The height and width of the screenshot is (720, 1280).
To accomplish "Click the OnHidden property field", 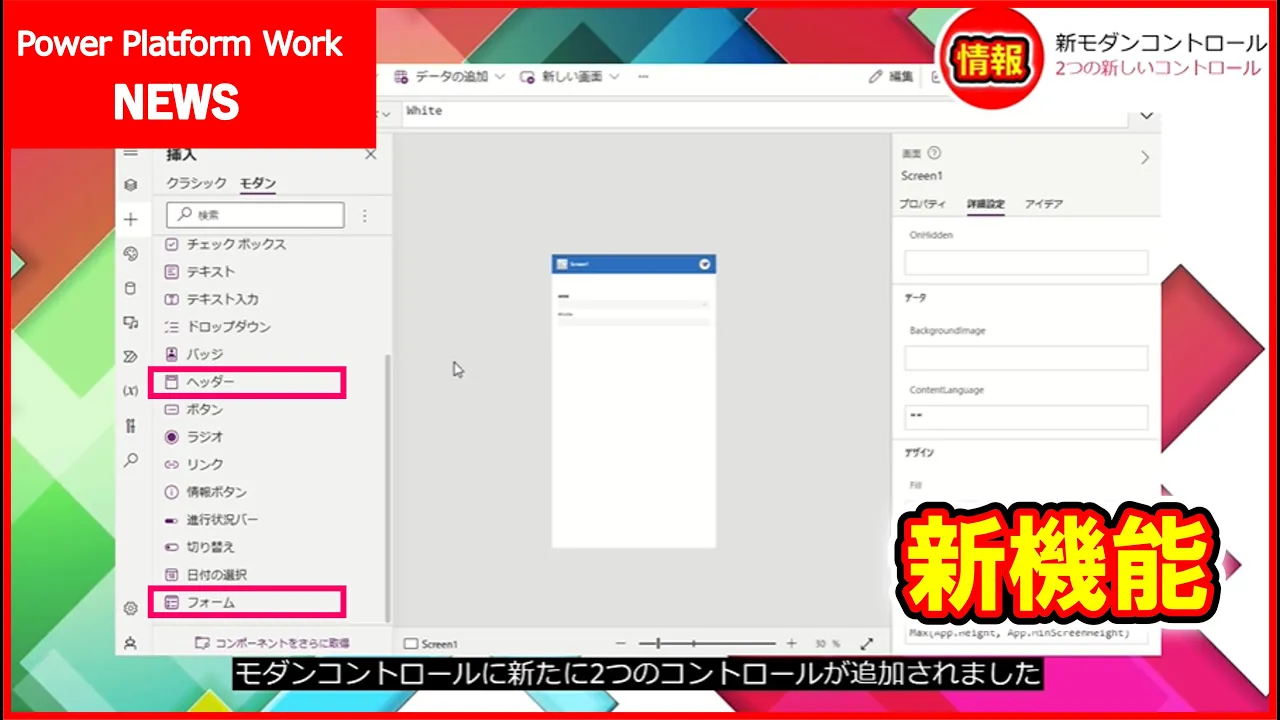I will pos(1026,263).
